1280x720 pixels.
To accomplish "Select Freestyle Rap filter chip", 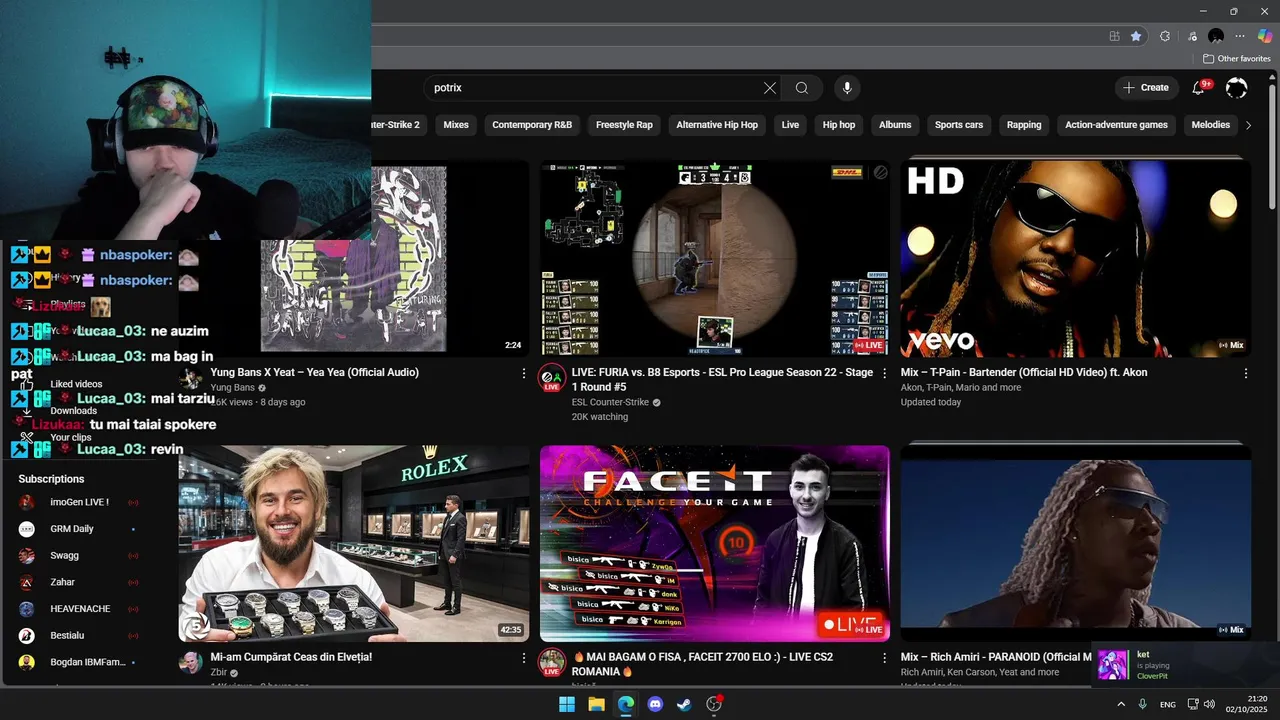I will click(x=624, y=125).
